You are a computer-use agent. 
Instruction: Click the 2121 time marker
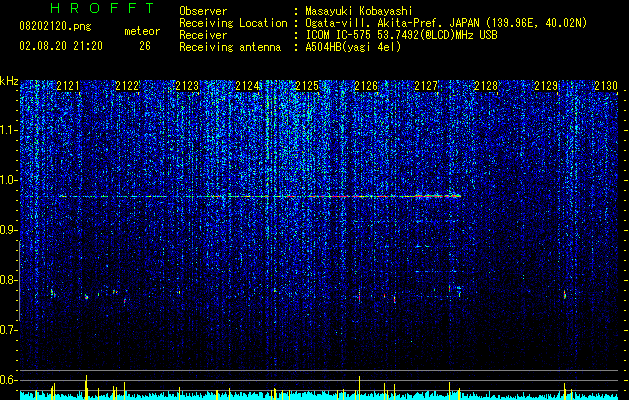(68, 86)
